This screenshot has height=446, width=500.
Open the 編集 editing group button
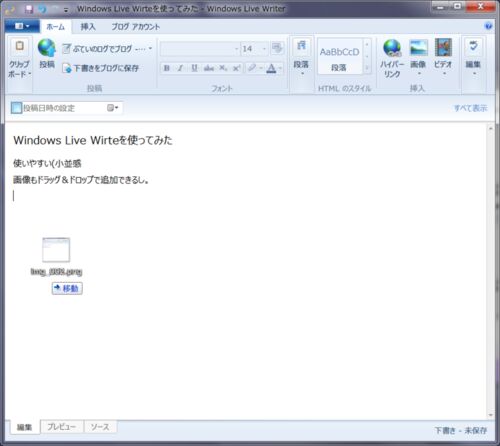pyautogui.click(x=473, y=57)
